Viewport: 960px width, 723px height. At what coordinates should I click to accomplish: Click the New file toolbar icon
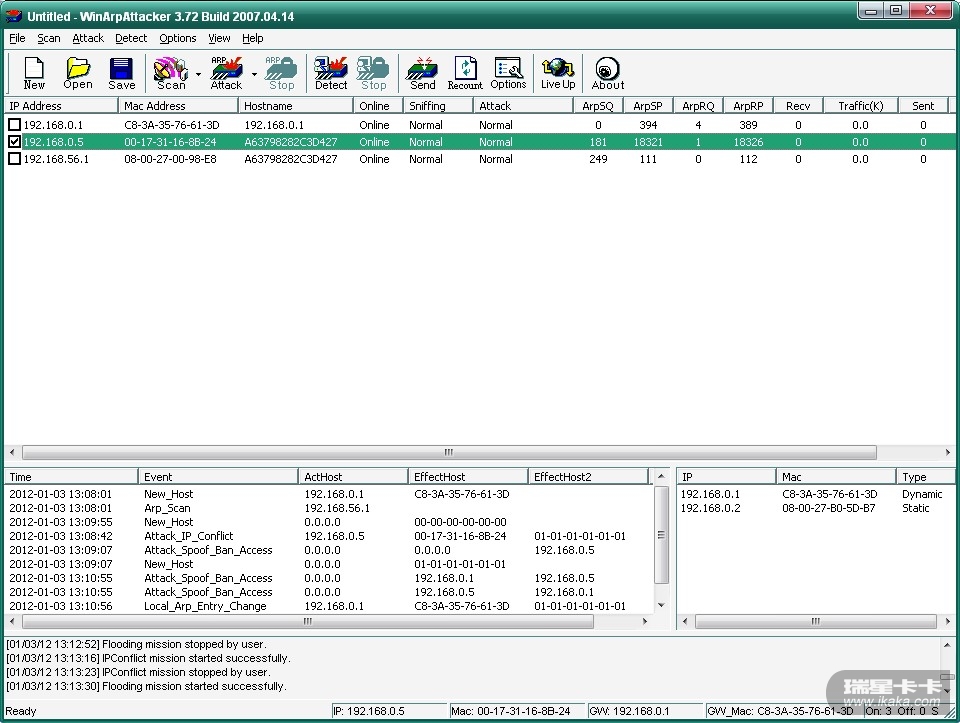click(x=34, y=72)
